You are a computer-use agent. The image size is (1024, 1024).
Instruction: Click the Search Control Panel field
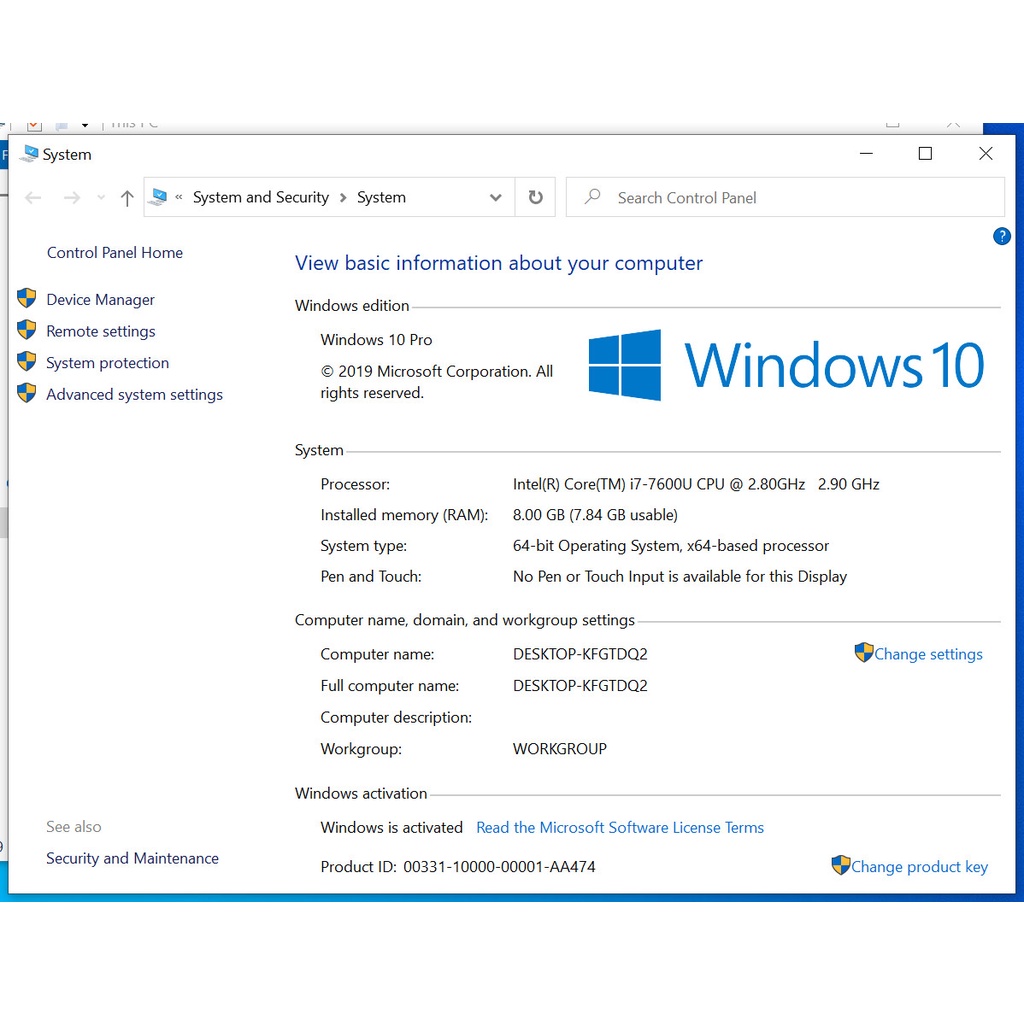point(785,197)
